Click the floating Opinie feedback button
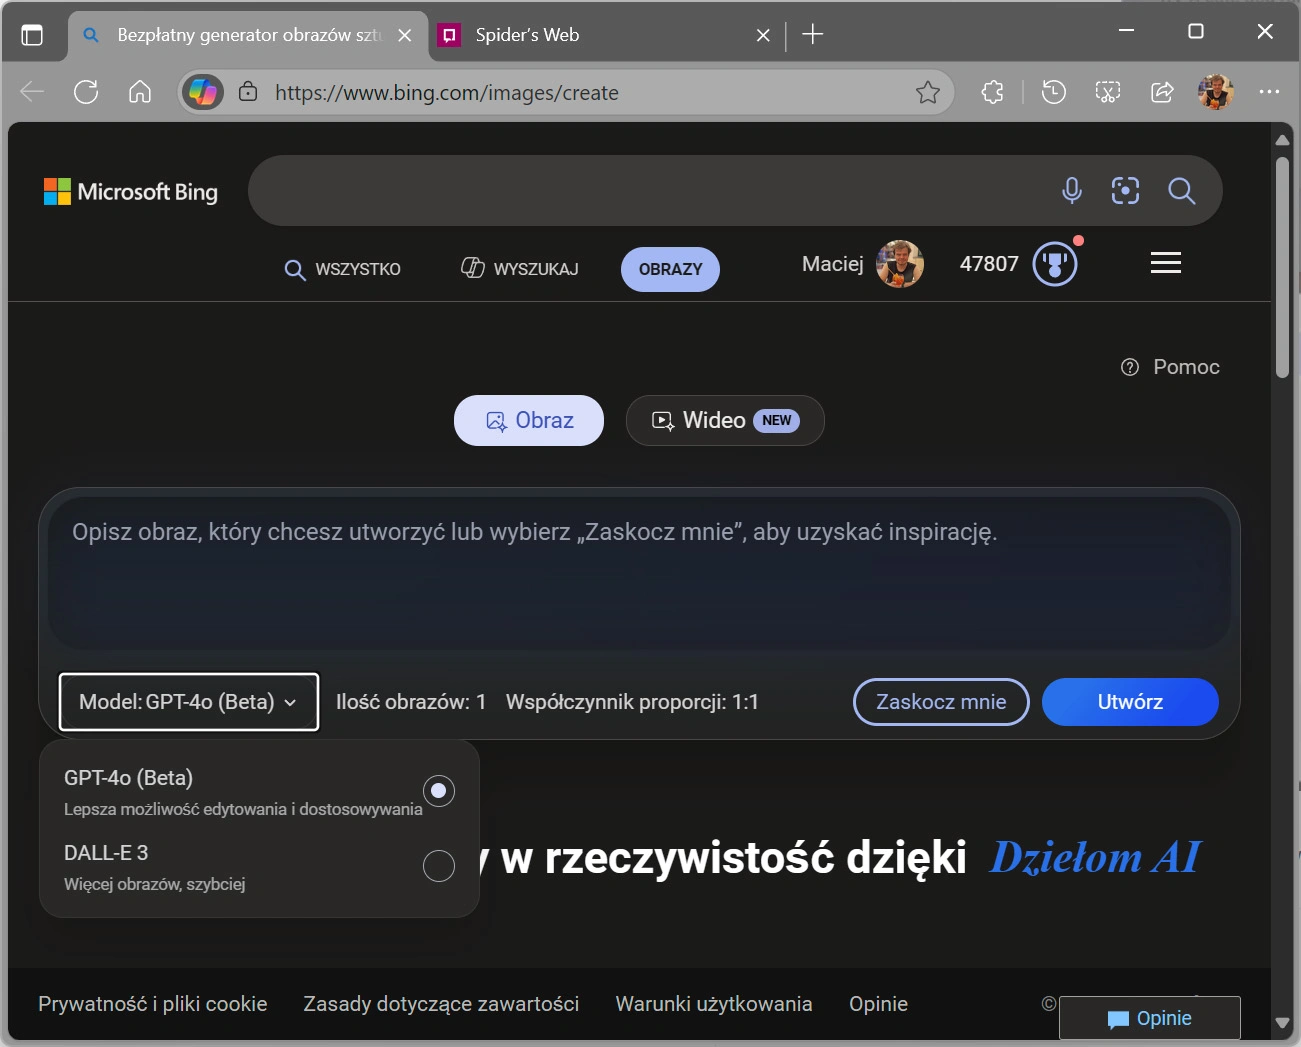Viewport: 1301px width, 1047px height. (x=1150, y=1018)
